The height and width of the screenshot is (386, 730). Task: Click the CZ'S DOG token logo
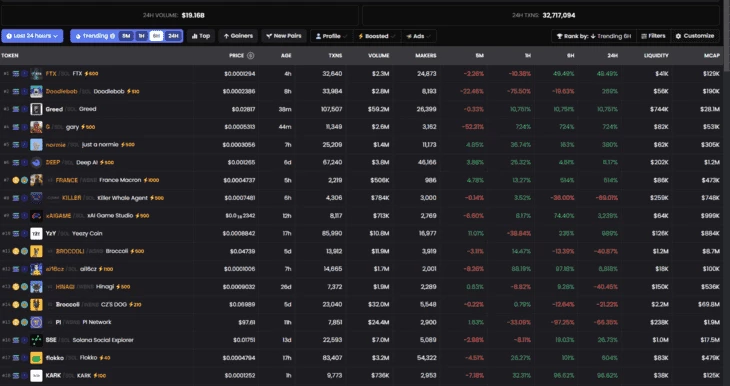(x=36, y=305)
